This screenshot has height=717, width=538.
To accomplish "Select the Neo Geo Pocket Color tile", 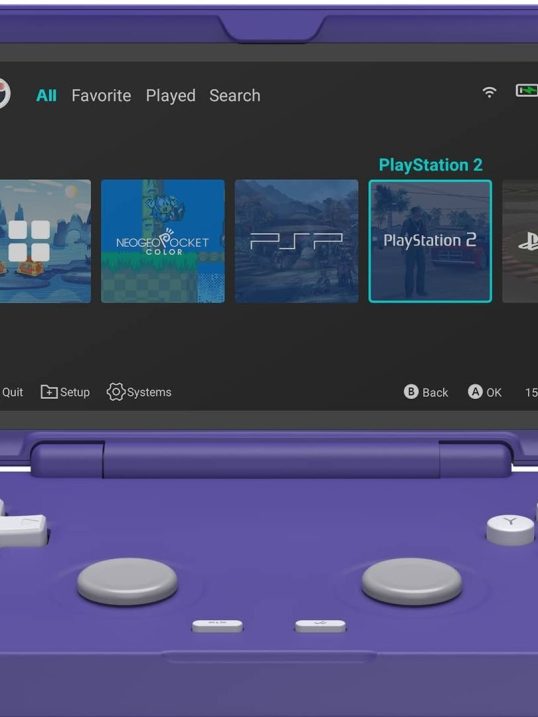I will pos(163,241).
